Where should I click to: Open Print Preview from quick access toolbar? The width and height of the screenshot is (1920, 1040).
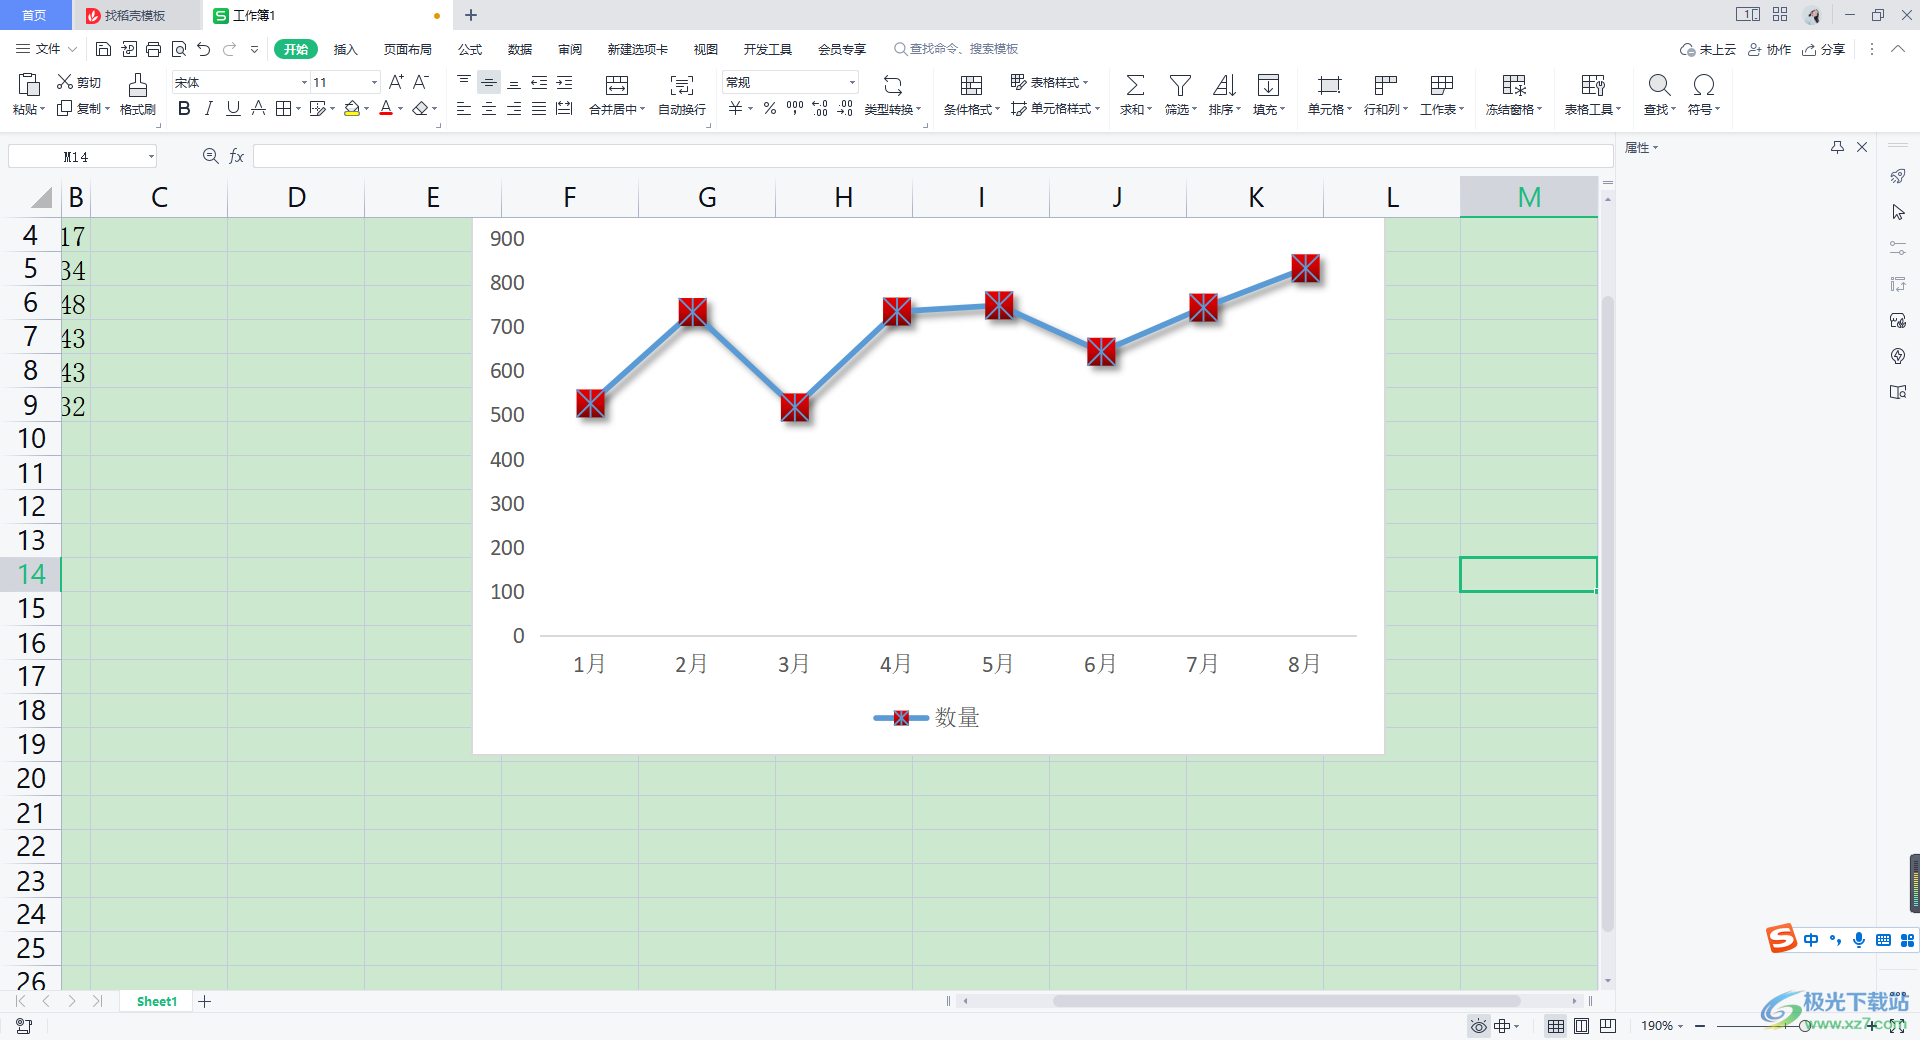179,49
